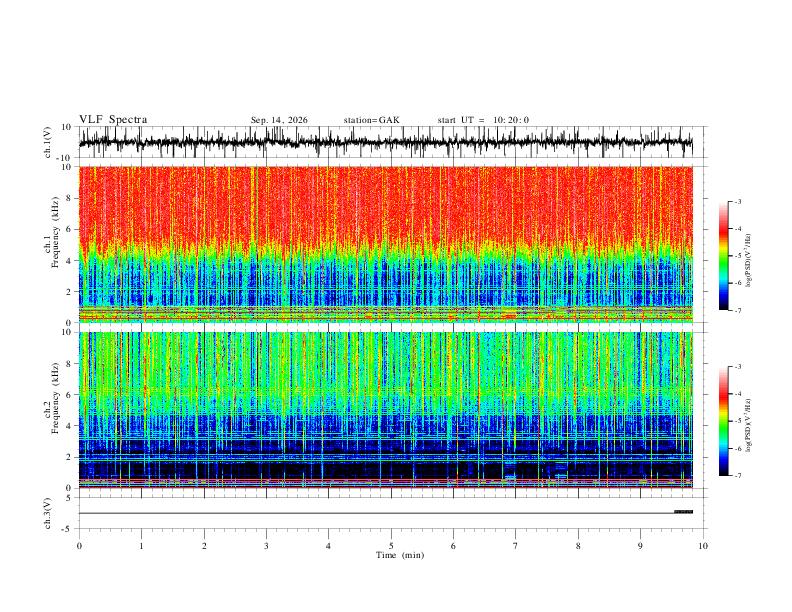Select the ch.3(V) axis label
Screen dimensions: 792x612
click(x=47, y=513)
